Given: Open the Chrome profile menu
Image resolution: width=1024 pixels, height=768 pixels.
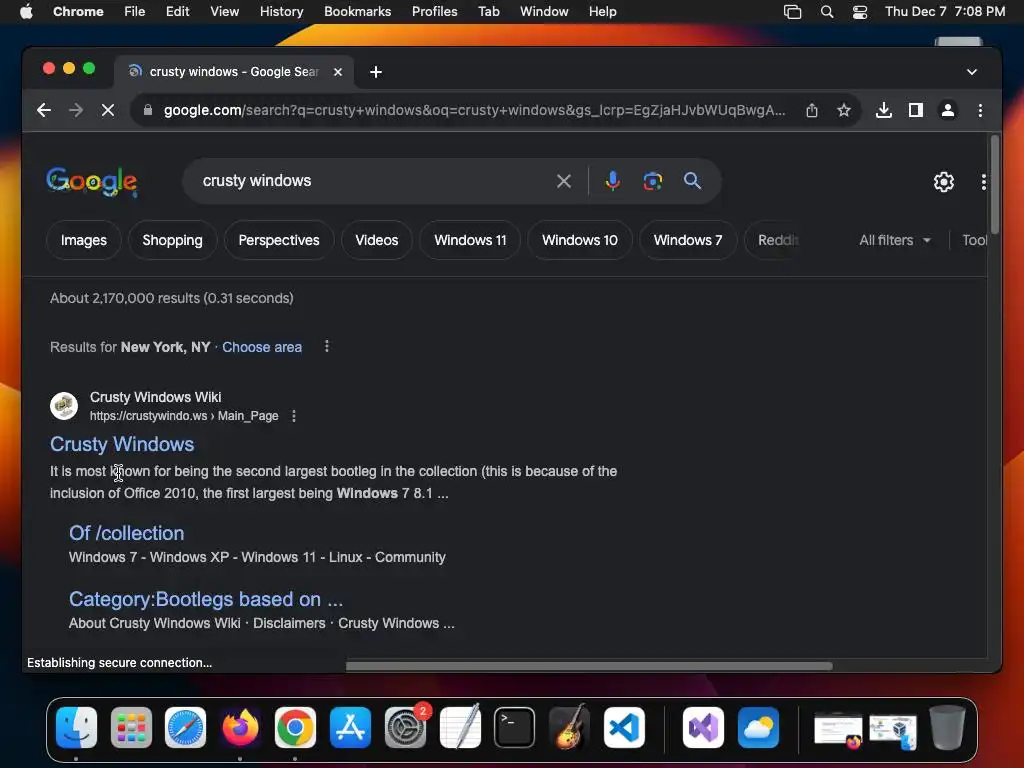Looking at the screenshot, I should (948, 110).
